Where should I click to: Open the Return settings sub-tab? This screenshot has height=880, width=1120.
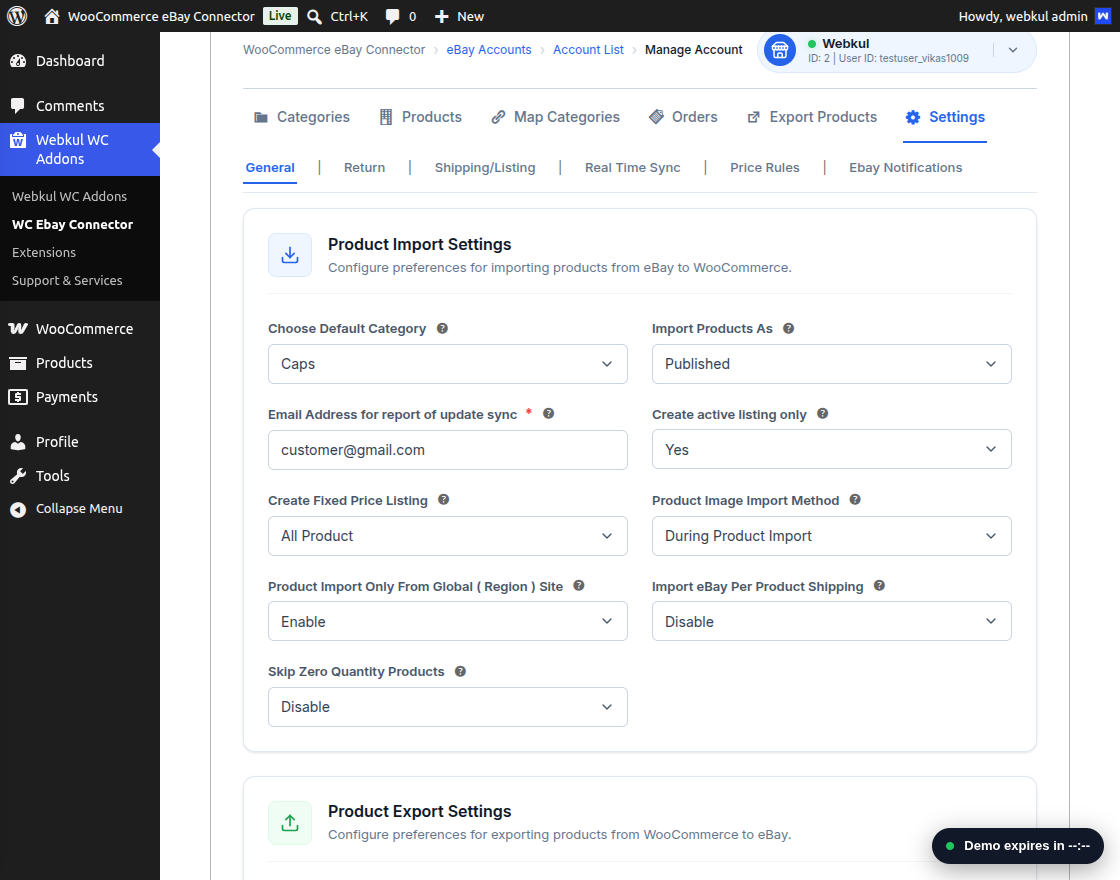[x=364, y=168]
